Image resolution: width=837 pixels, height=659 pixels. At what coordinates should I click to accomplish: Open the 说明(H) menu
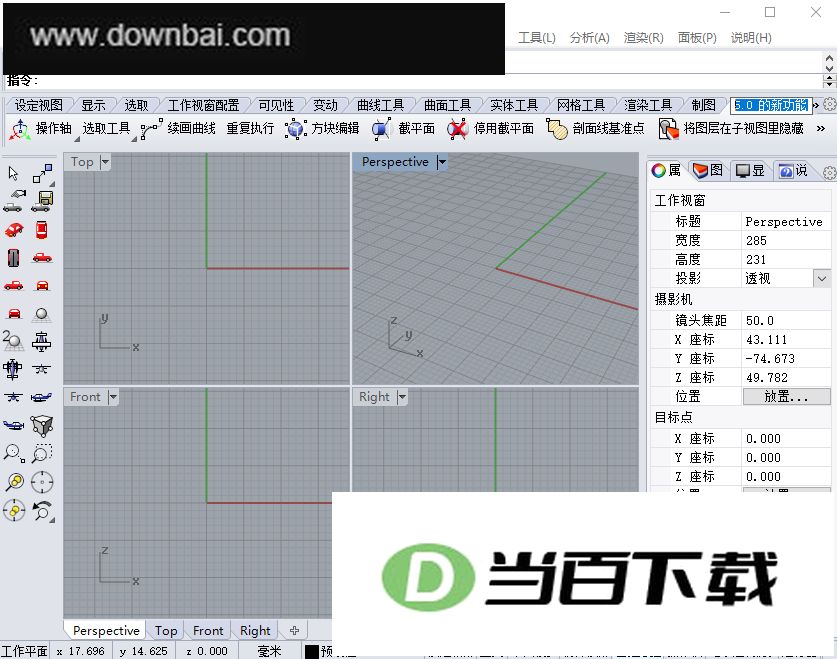[751, 38]
